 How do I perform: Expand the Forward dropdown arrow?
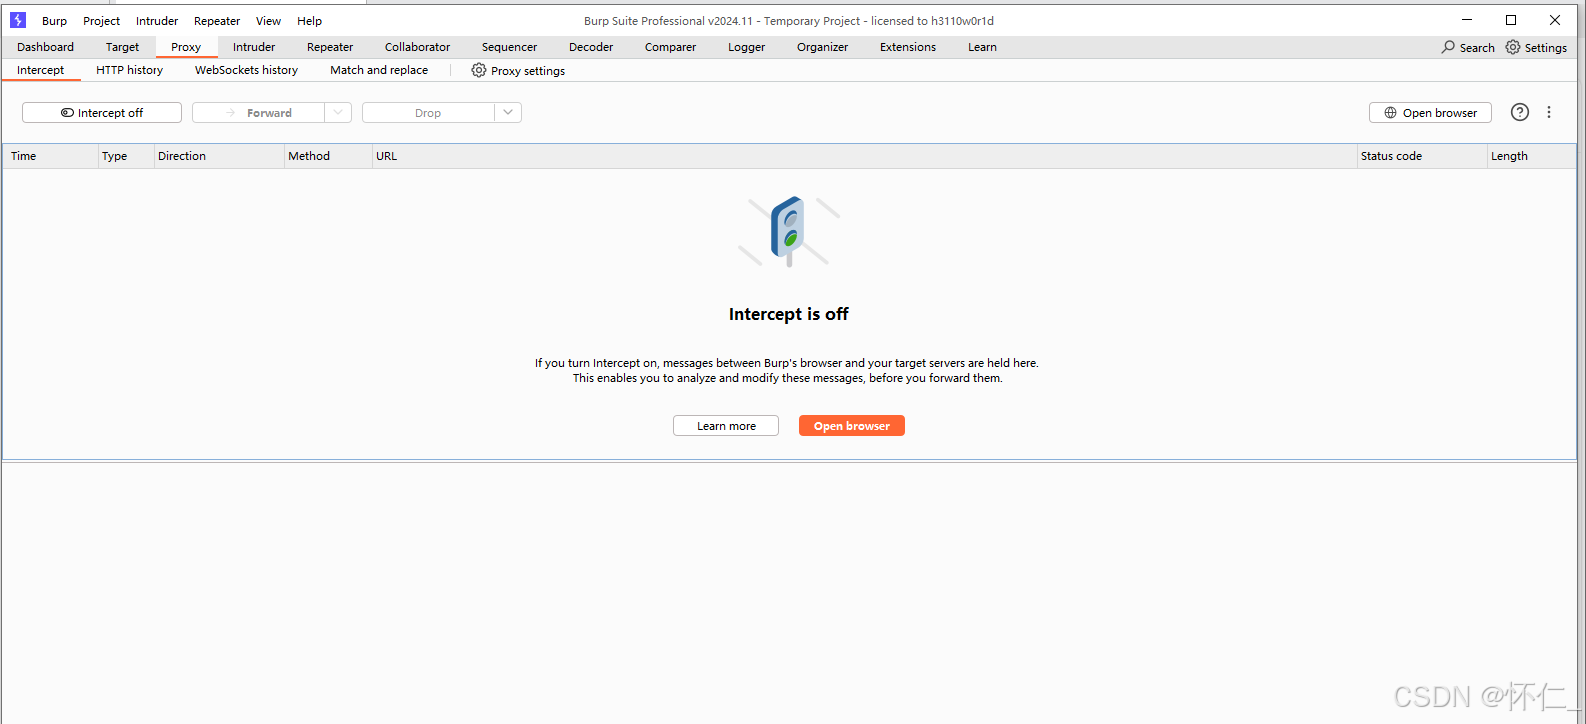pos(338,113)
